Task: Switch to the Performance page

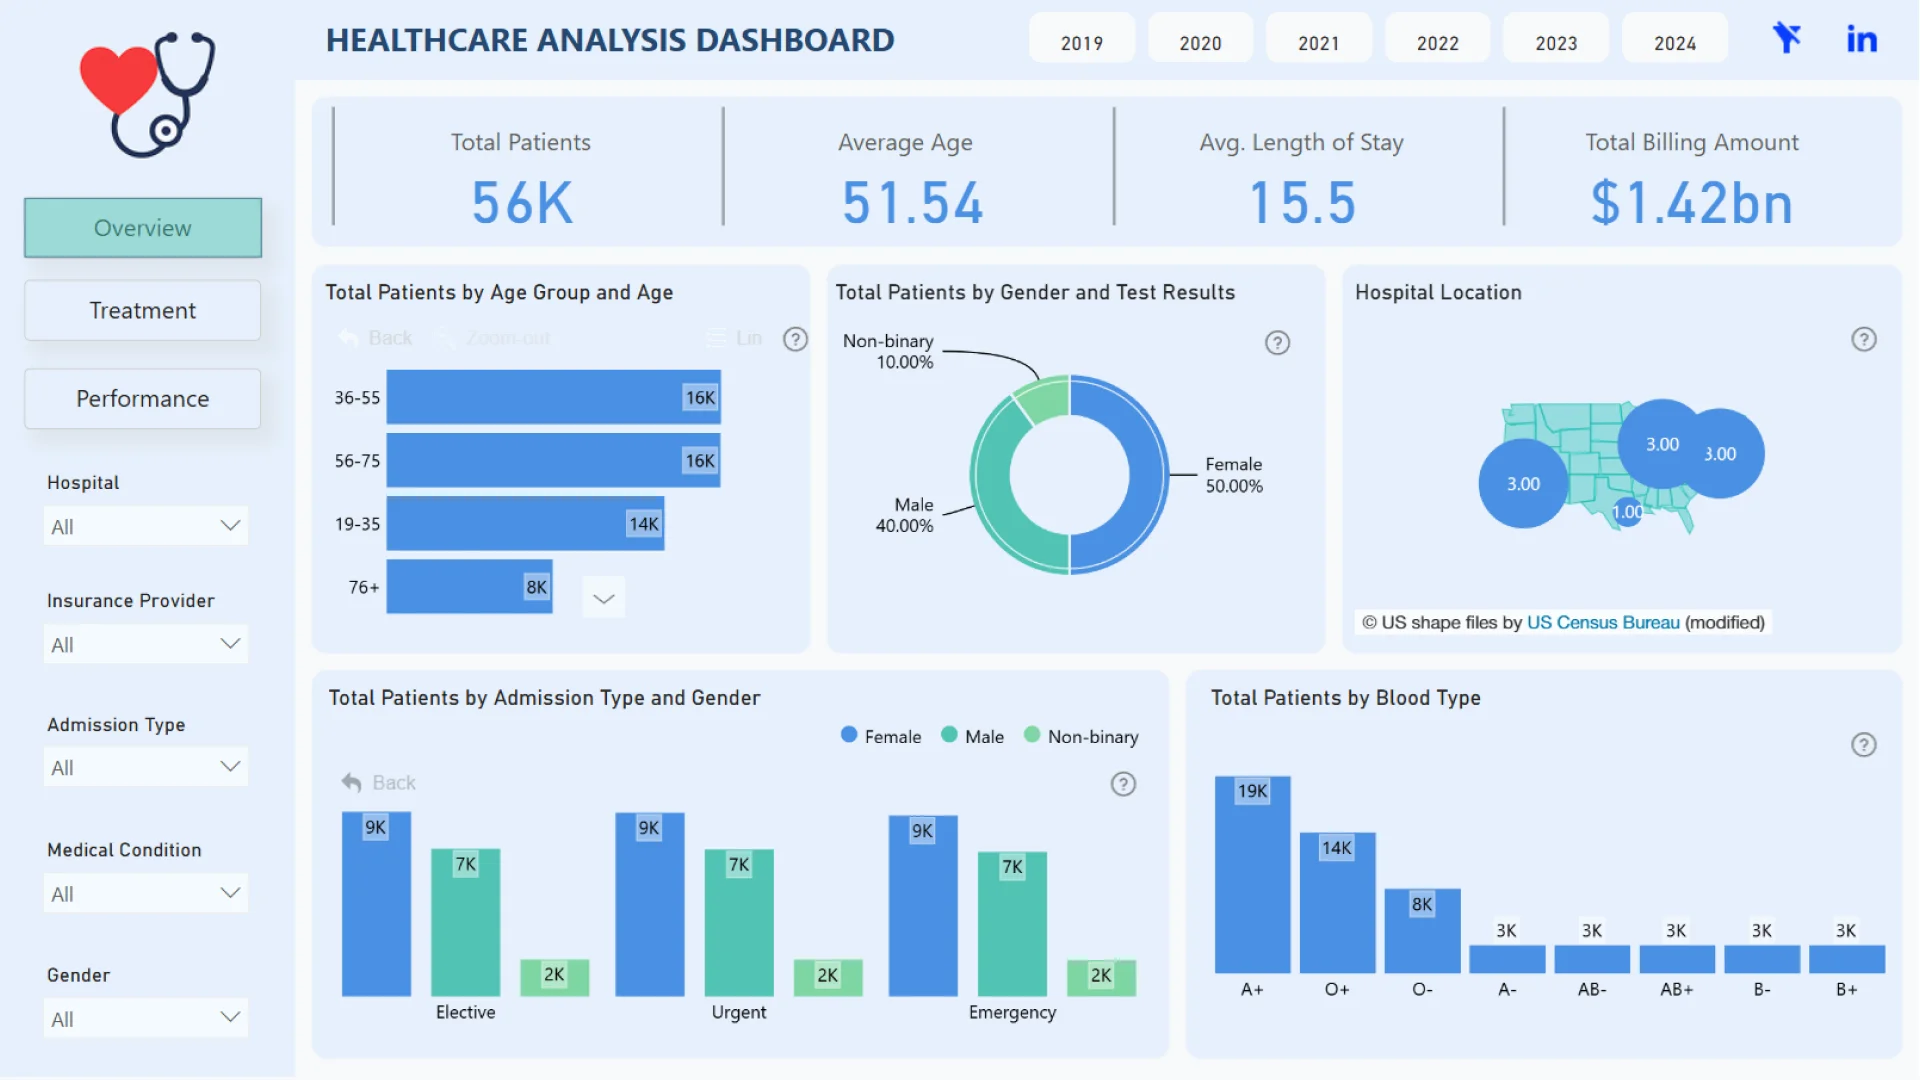Action: click(143, 399)
